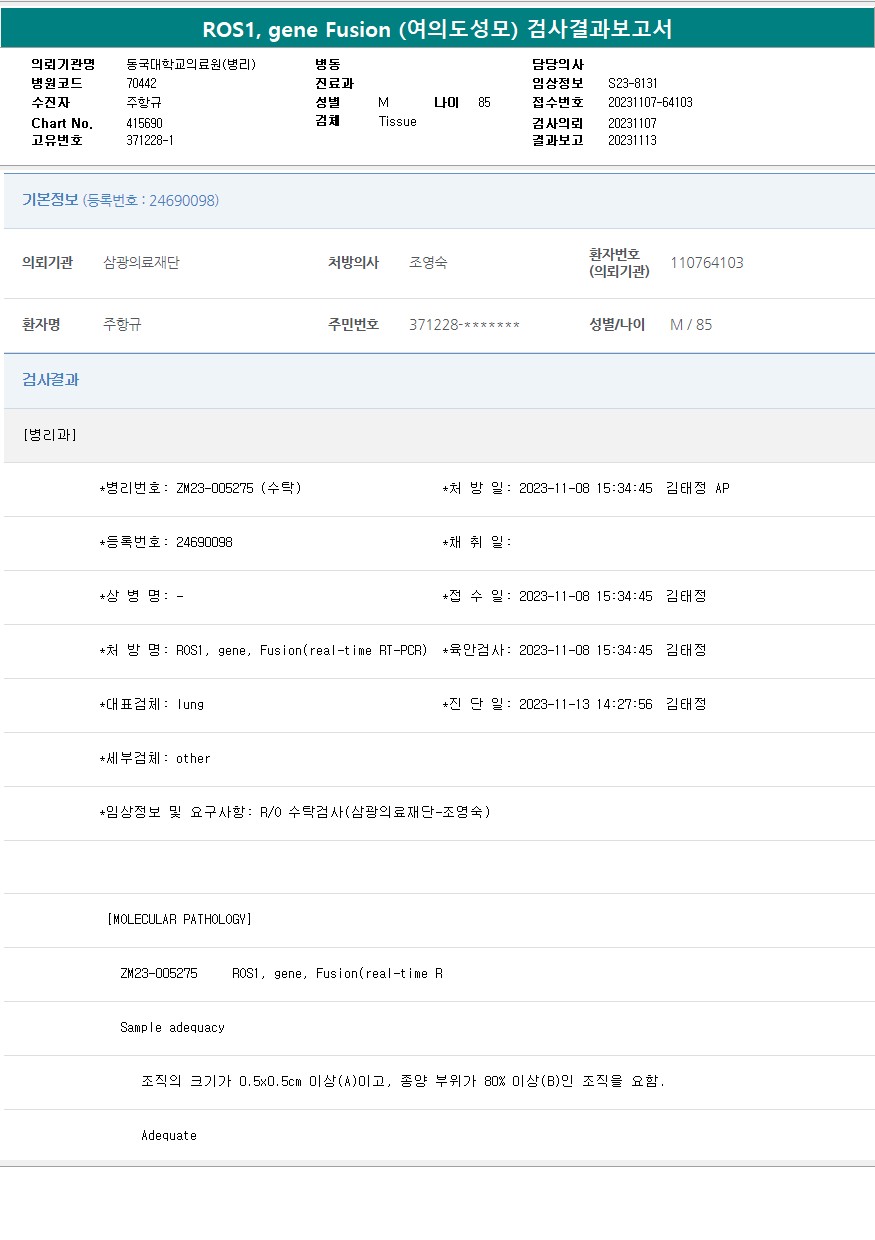Click the Adequate result text

(x=169, y=1136)
